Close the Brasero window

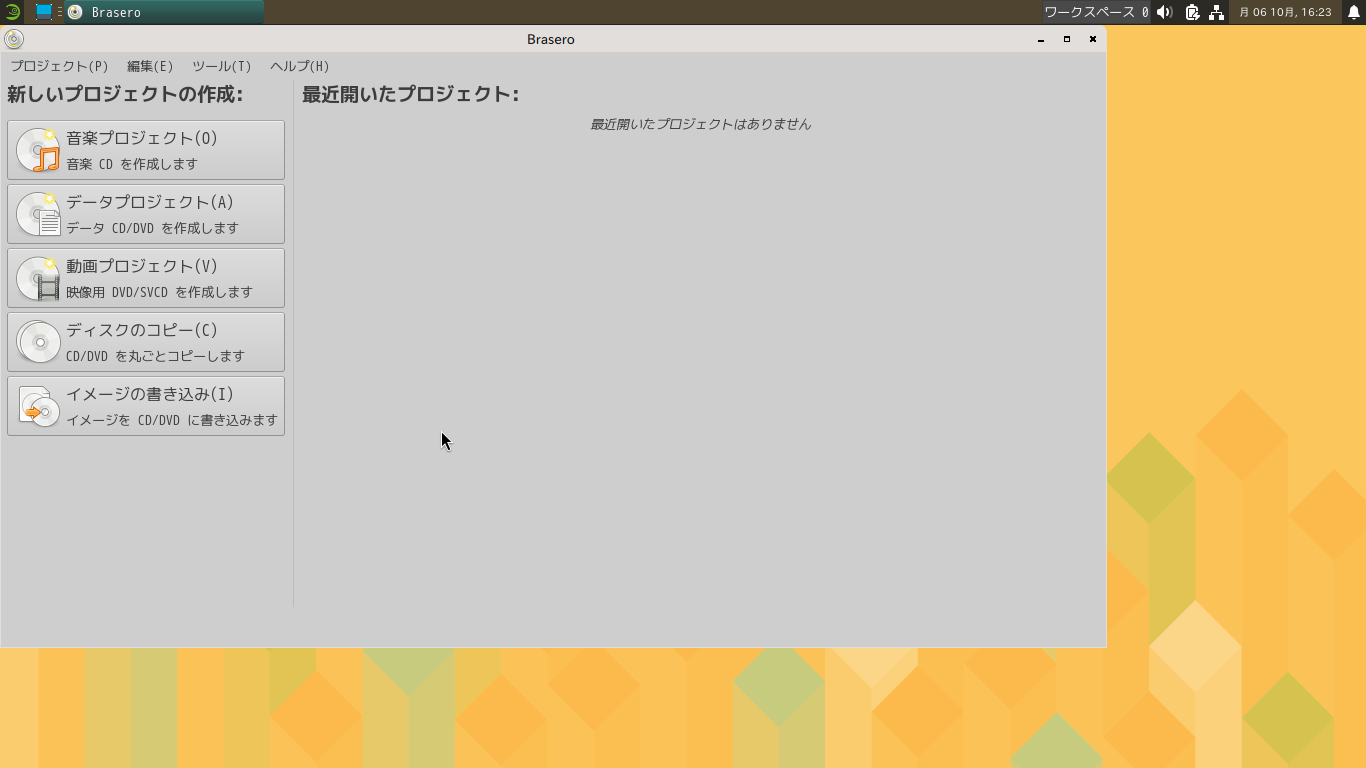coord(1093,39)
